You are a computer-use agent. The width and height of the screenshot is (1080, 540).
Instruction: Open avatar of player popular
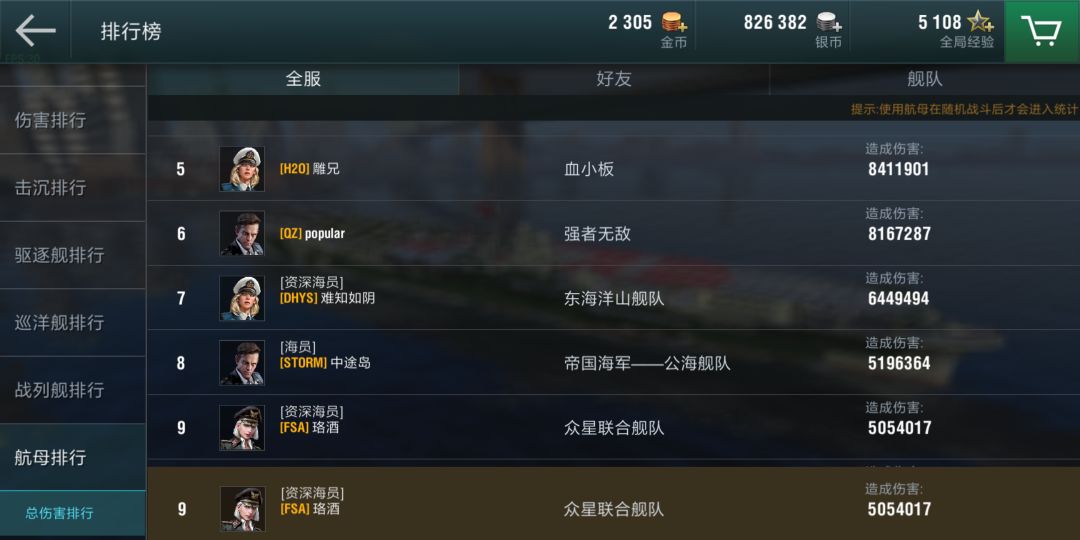pyautogui.click(x=242, y=233)
